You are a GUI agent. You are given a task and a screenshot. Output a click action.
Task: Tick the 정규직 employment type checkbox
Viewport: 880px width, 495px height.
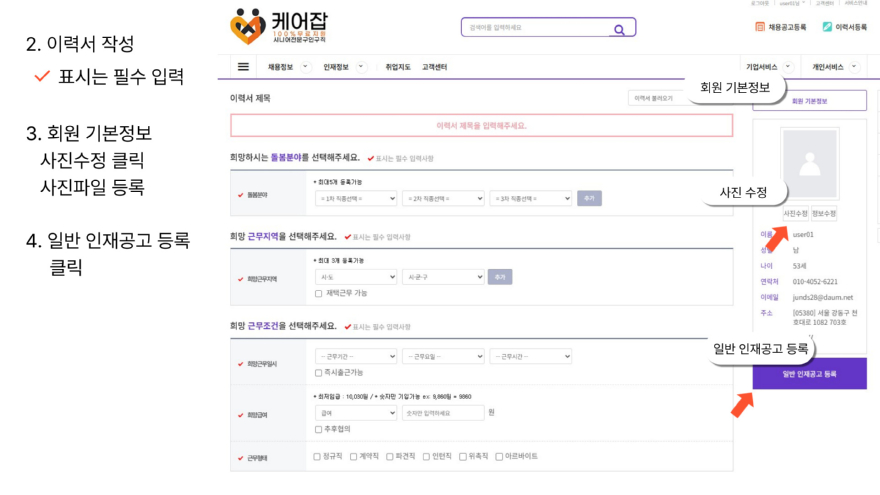pyautogui.click(x=317, y=456)
